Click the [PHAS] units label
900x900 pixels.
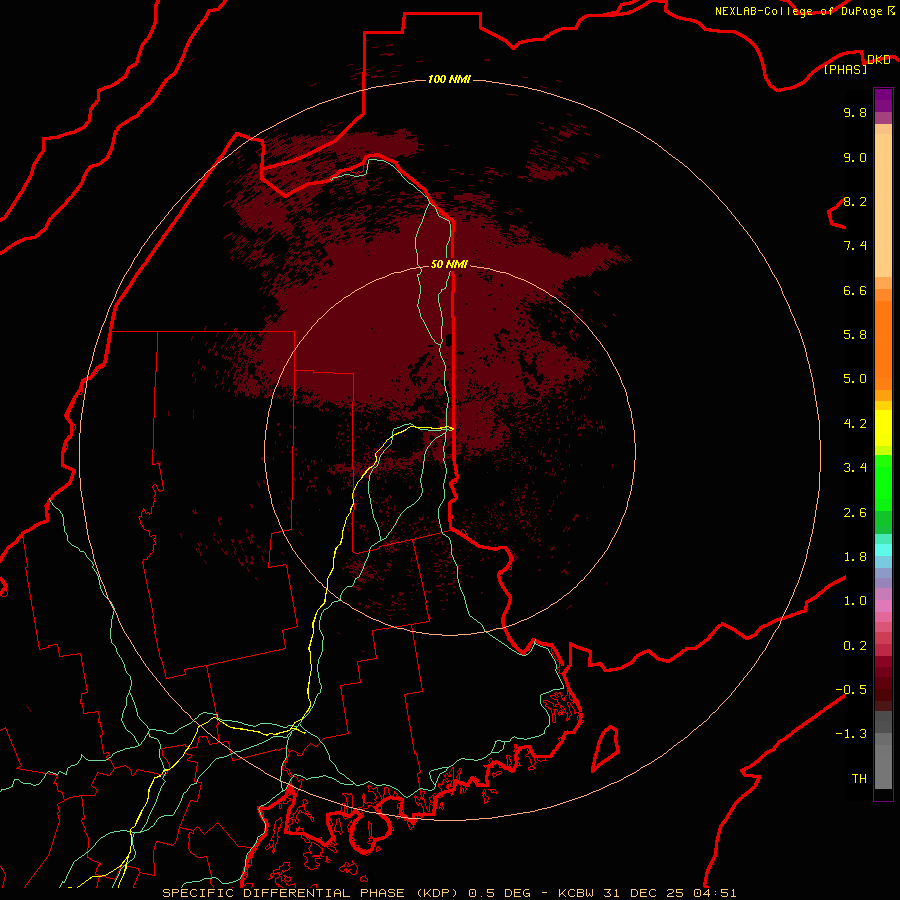(845, 70)
